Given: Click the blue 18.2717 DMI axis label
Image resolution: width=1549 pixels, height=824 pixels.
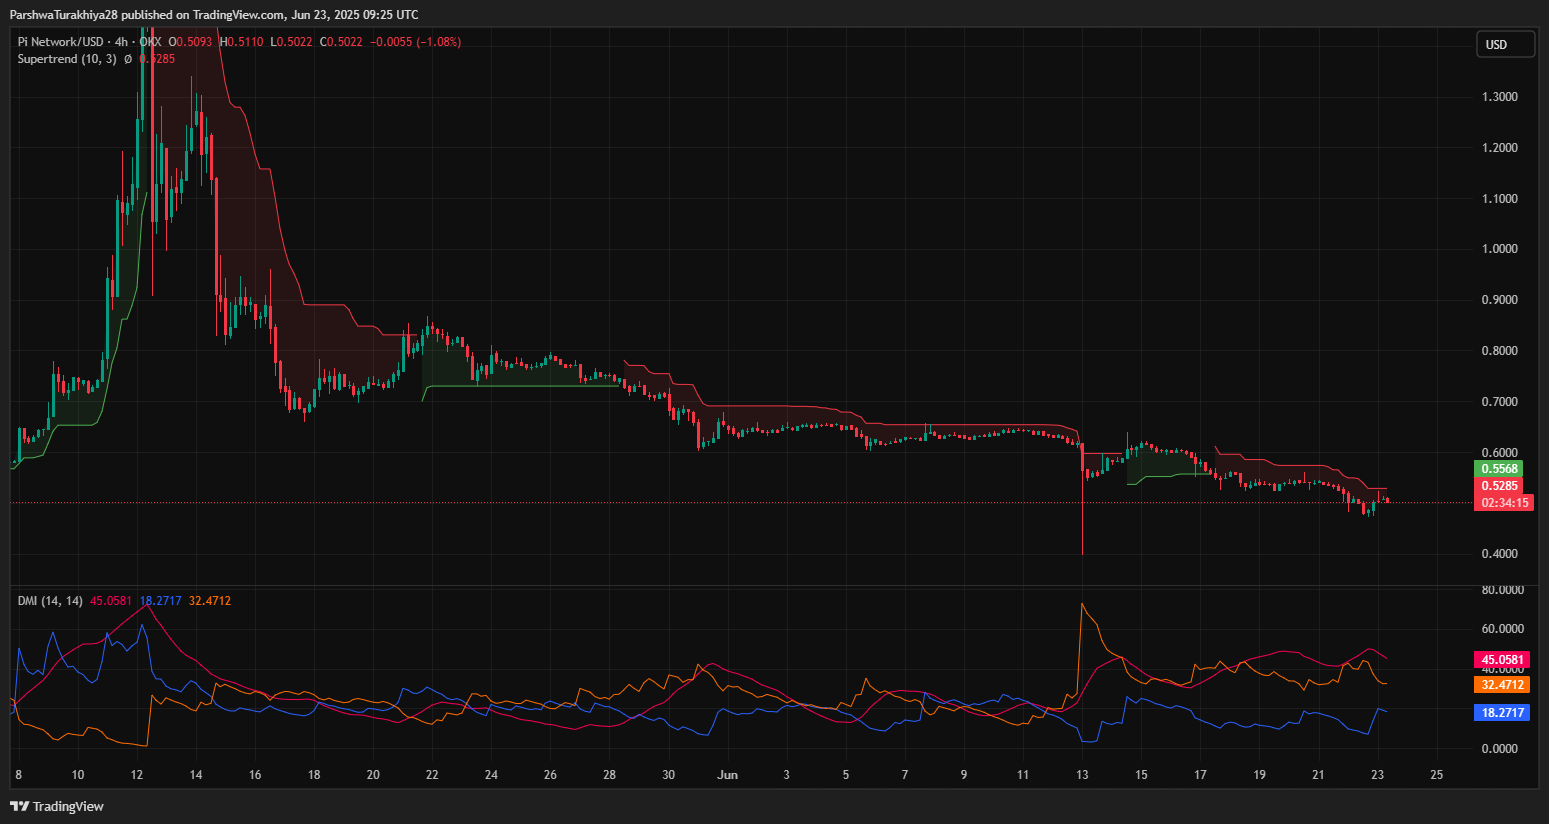Looking at the screenshot, I should click(1501, 713).
